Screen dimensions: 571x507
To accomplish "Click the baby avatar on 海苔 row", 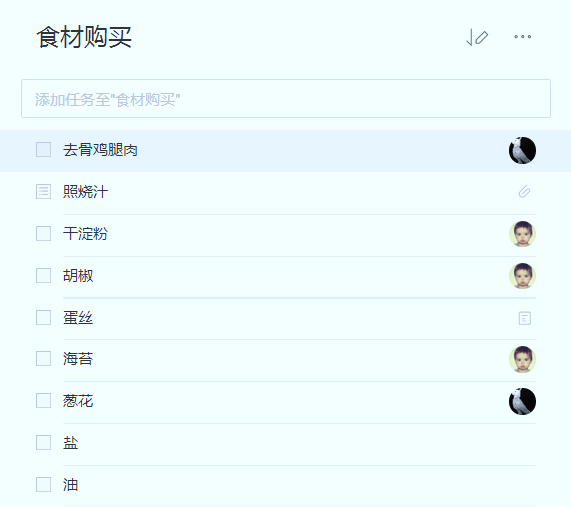I will pos(522,359).
